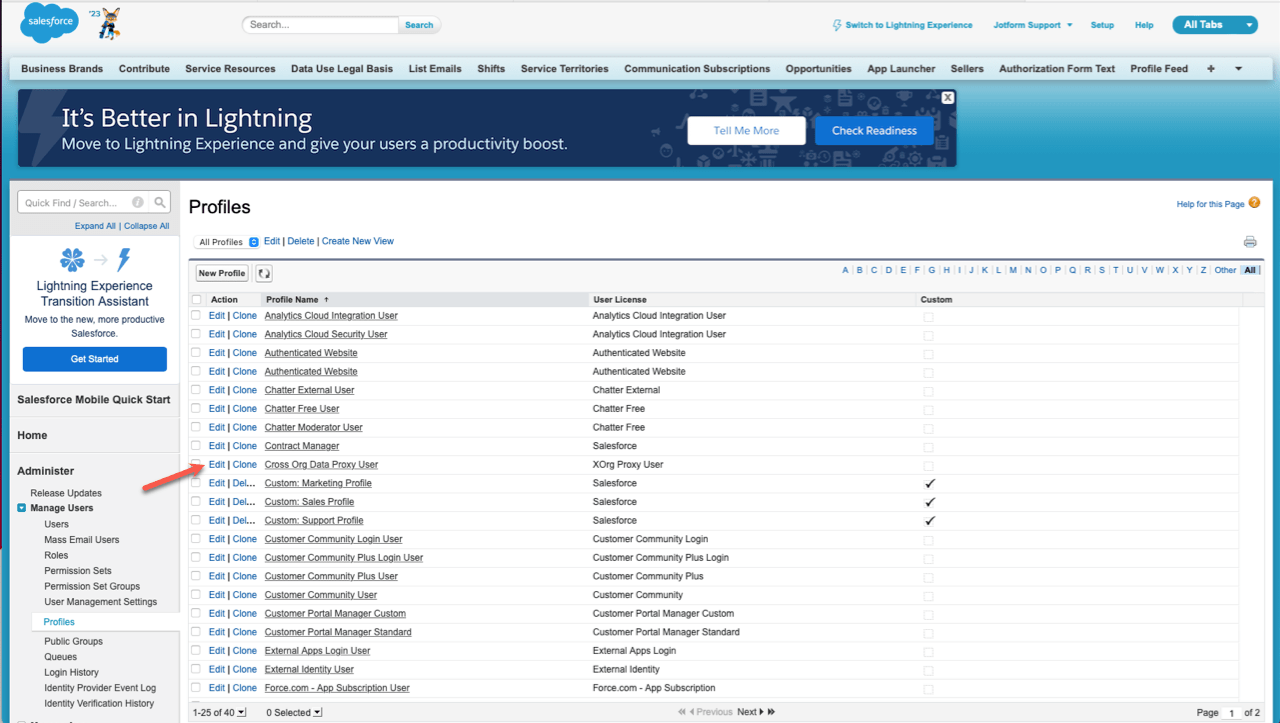Screen dimensions: 1280x723
Task: Open the Opportunities tab
Action: click(x=818, y=69)
